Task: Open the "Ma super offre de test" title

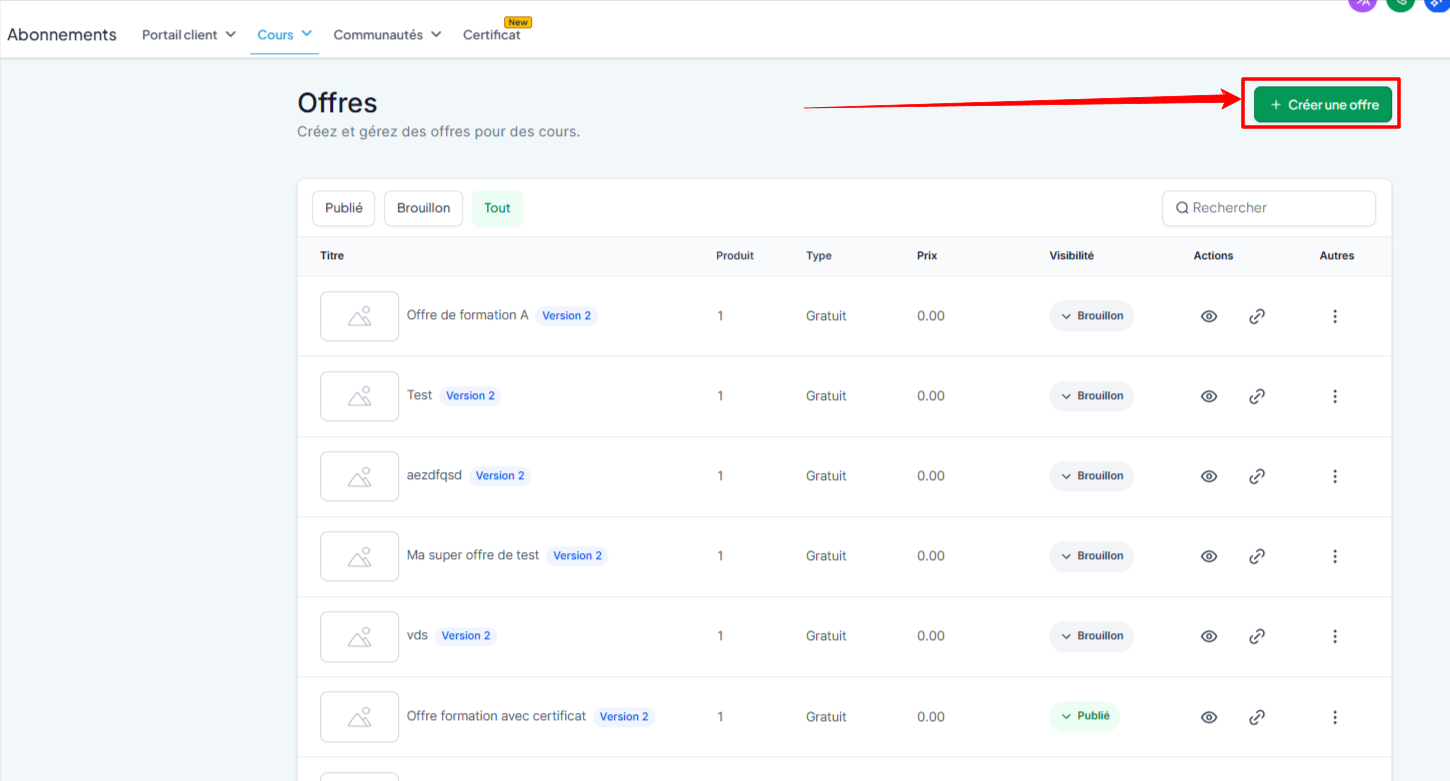Action: tap(473, 555)
